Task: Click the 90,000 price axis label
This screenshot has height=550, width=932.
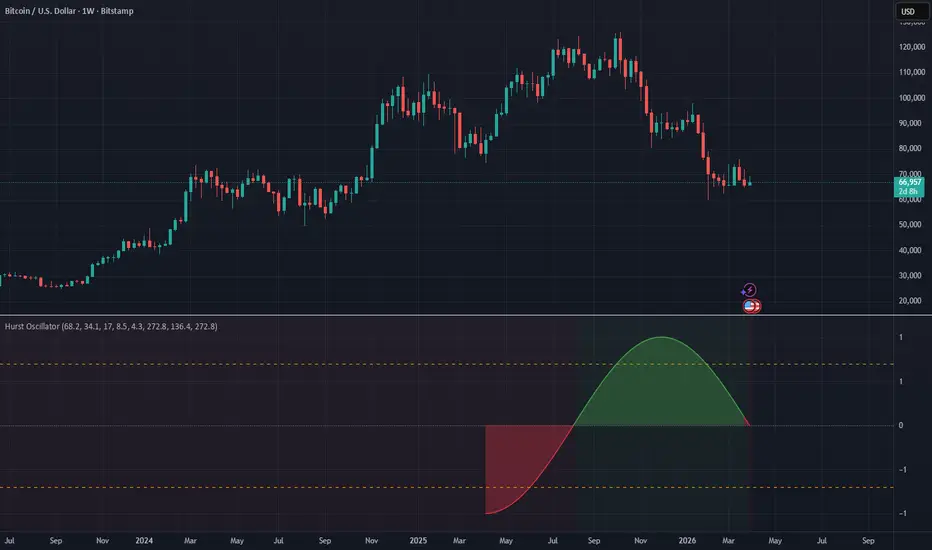Action: click(910, 123)
